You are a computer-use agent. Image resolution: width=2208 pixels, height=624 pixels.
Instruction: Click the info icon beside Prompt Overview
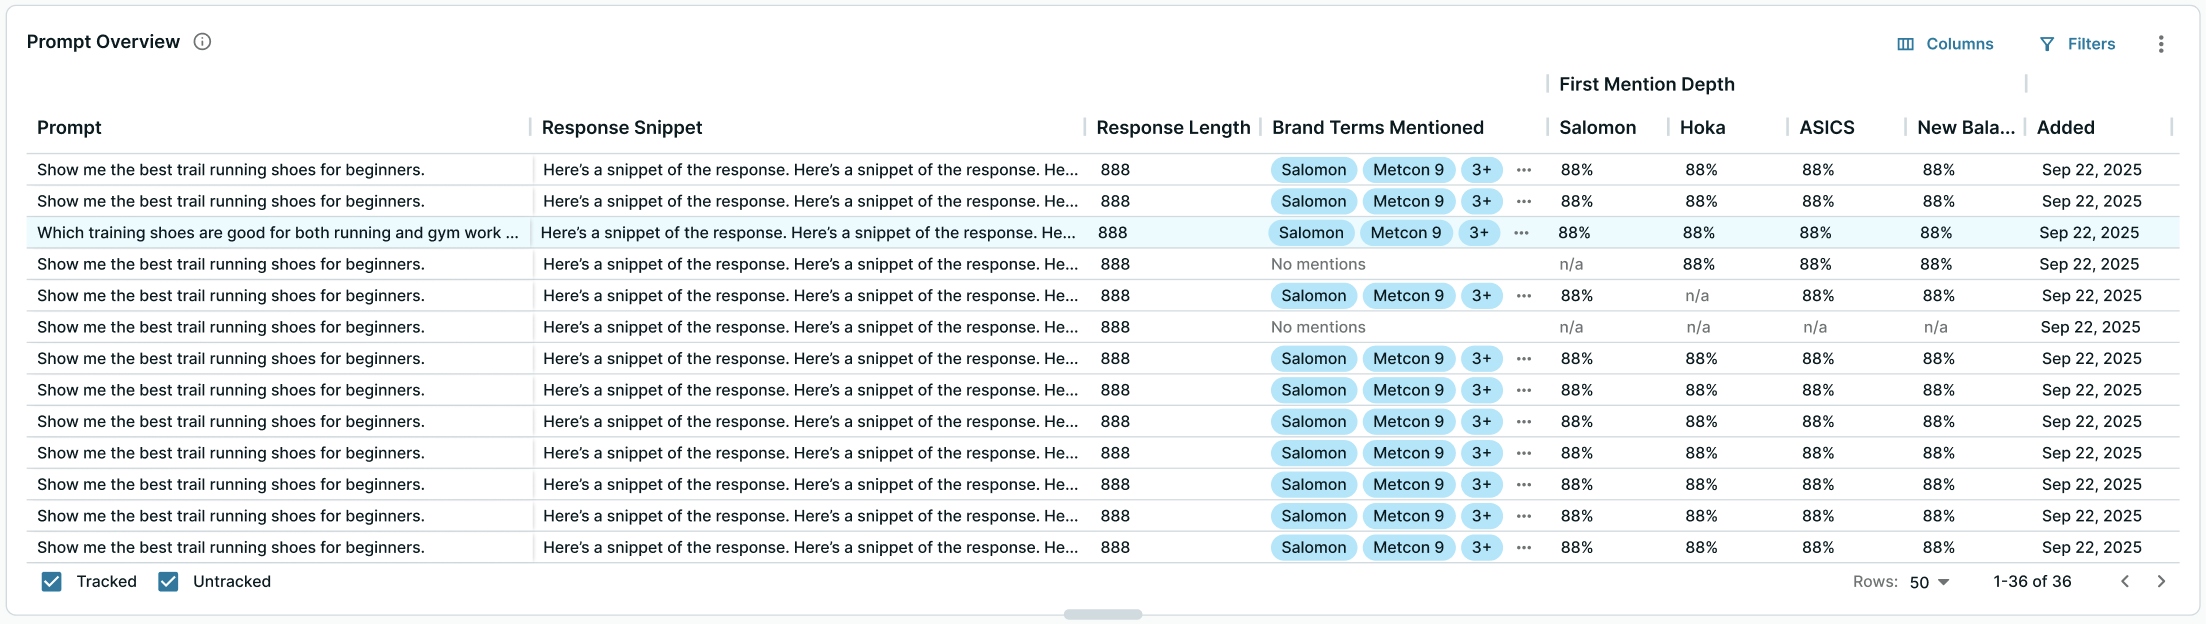click(202, 42)
